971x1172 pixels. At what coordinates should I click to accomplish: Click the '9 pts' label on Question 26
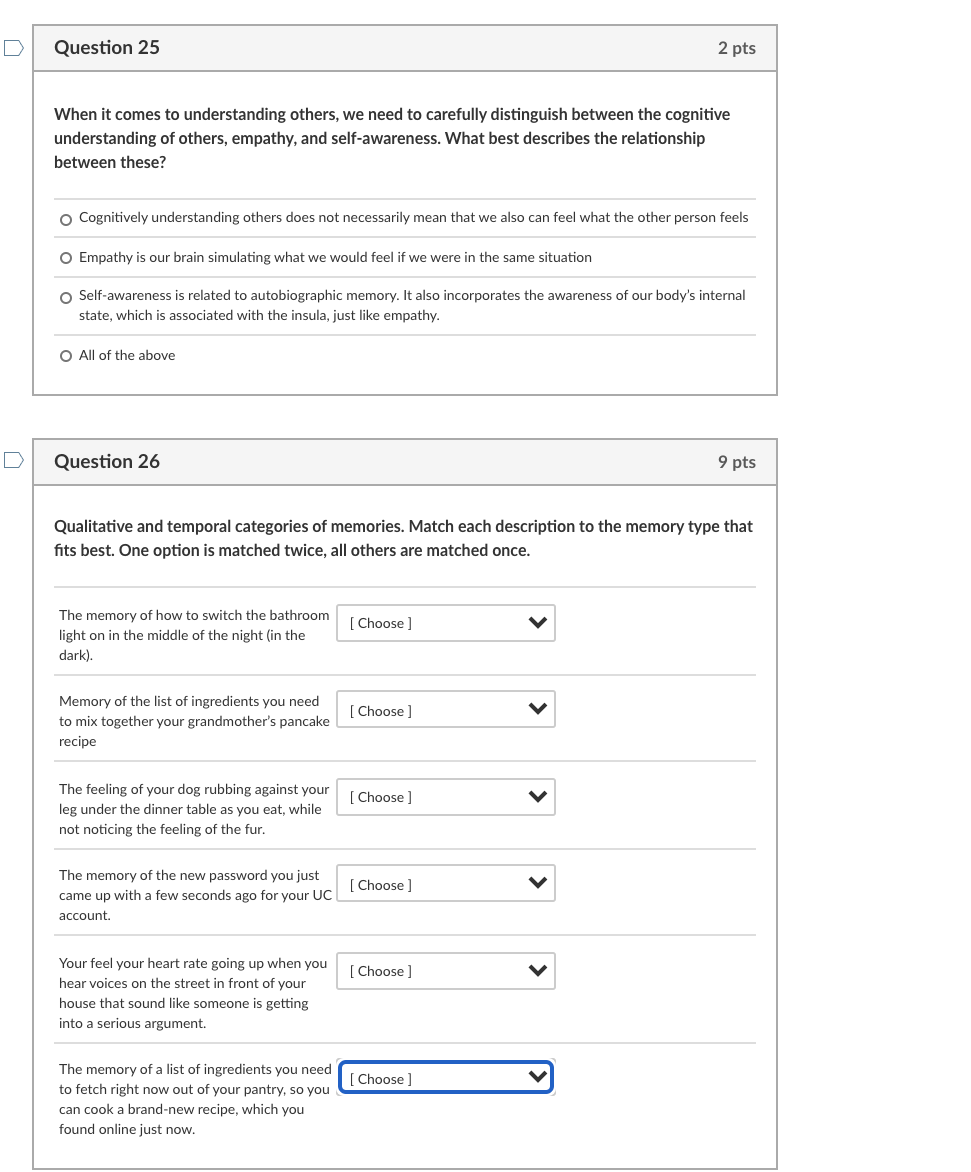tap(737, 462)
